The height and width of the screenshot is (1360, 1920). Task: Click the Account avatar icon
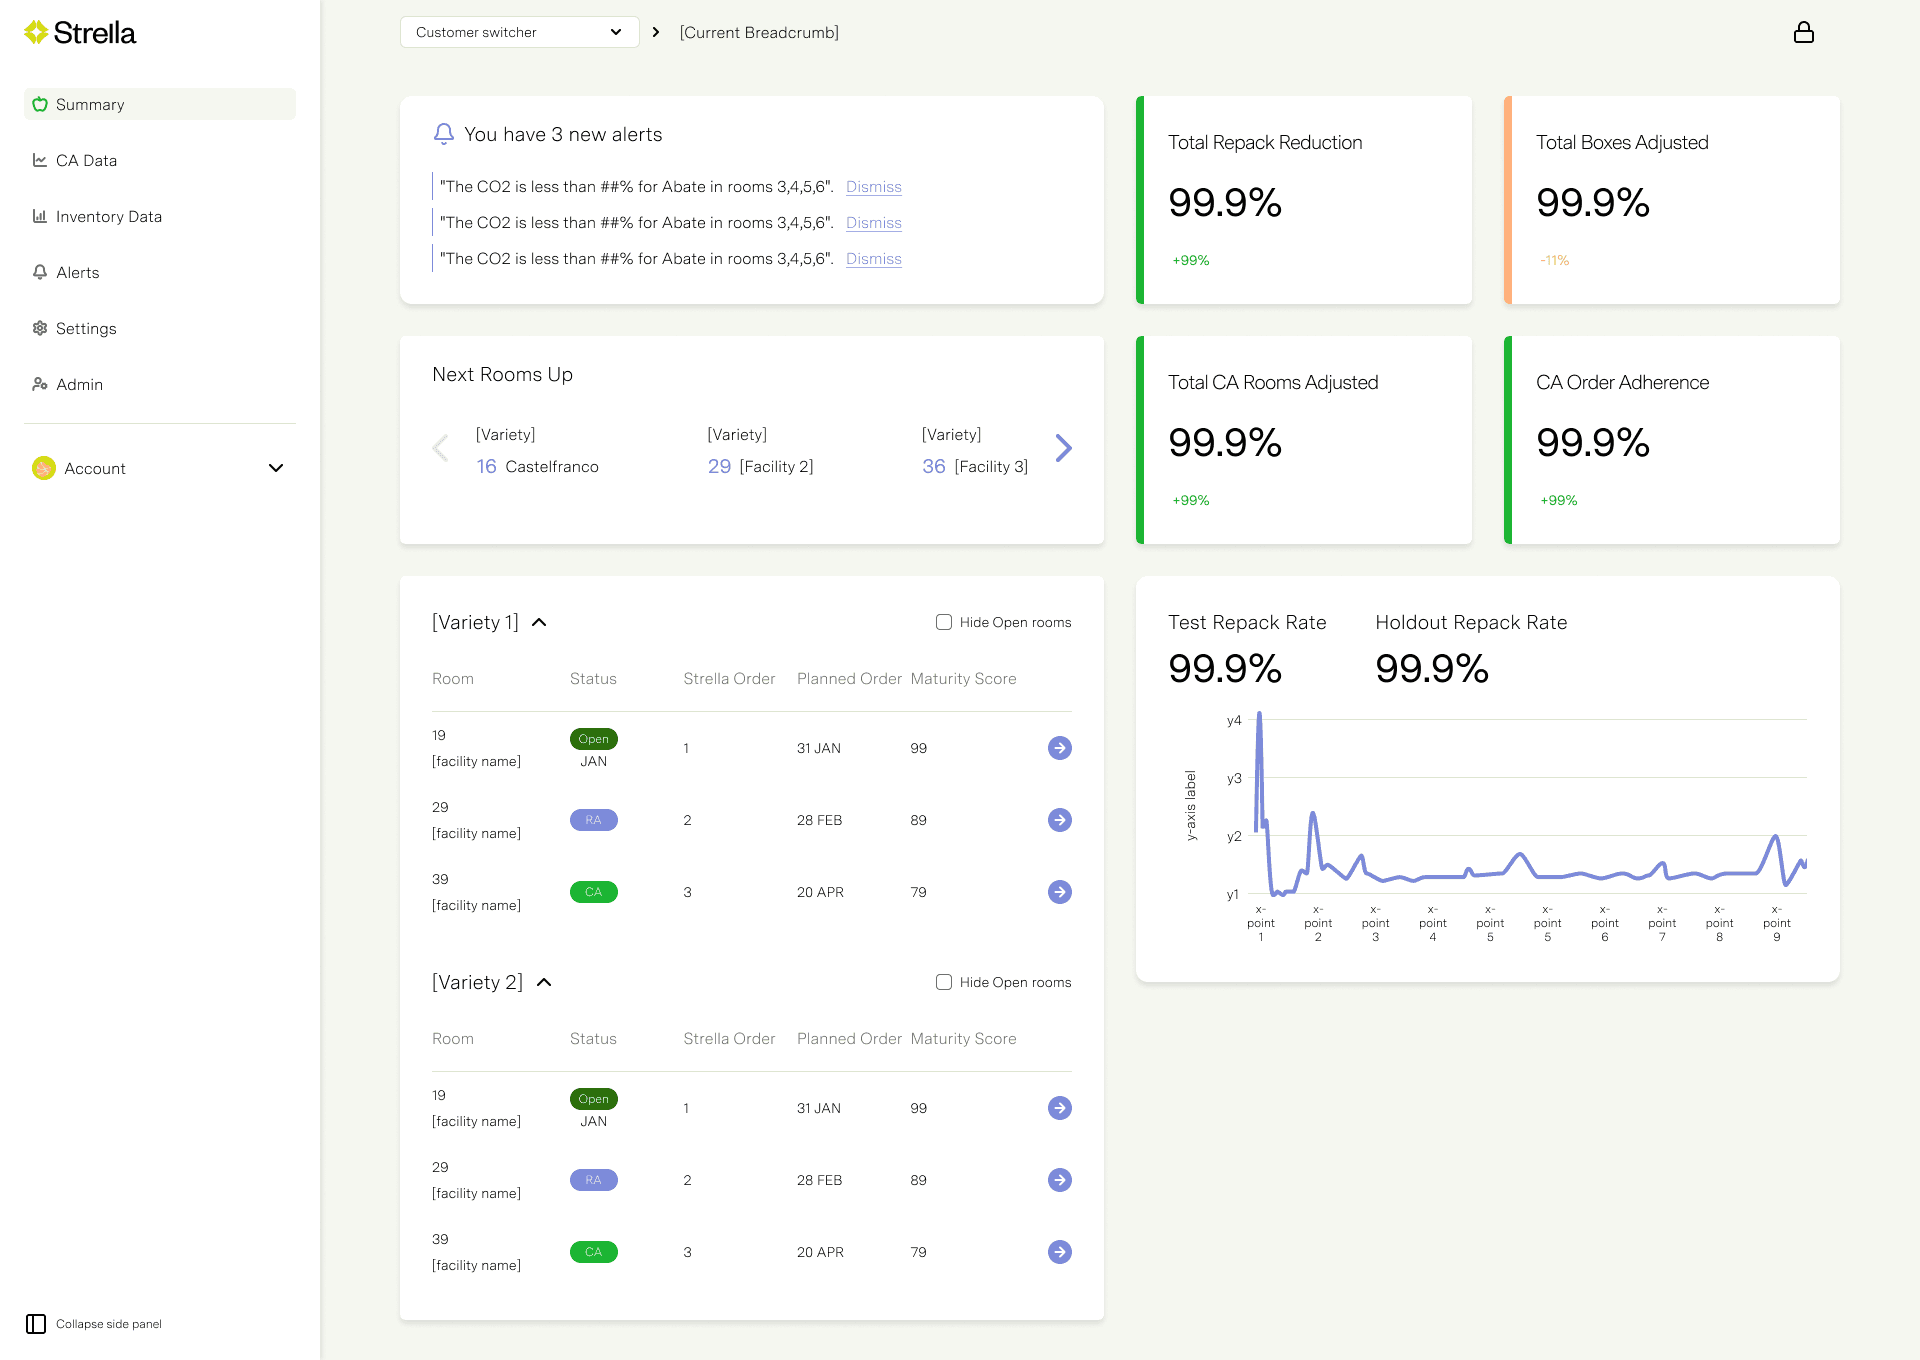(43, 468)
